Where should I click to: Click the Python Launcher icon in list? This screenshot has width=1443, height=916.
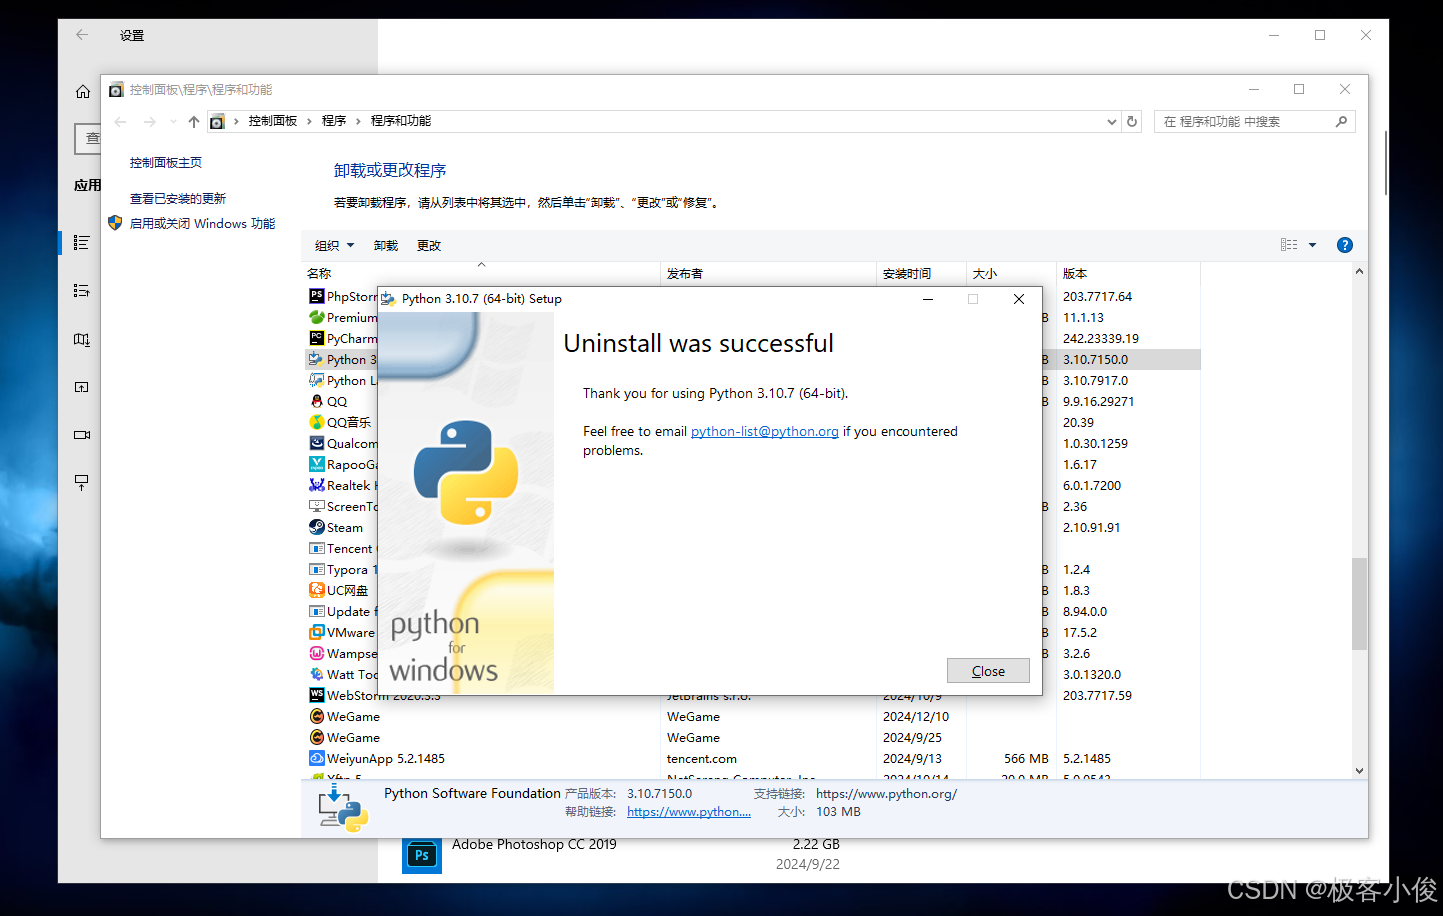pyautogui.click(x=316, y=380)
